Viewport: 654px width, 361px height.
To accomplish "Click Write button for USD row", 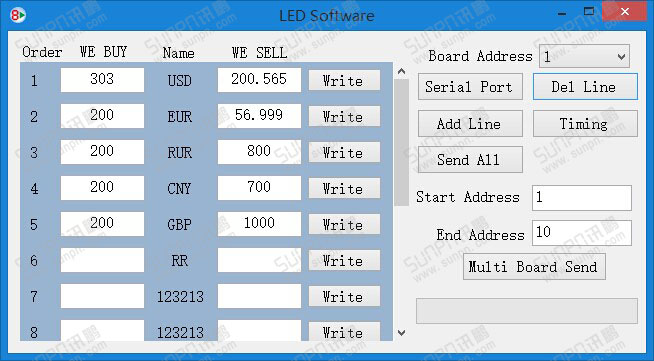I will (x=344, y=80).
